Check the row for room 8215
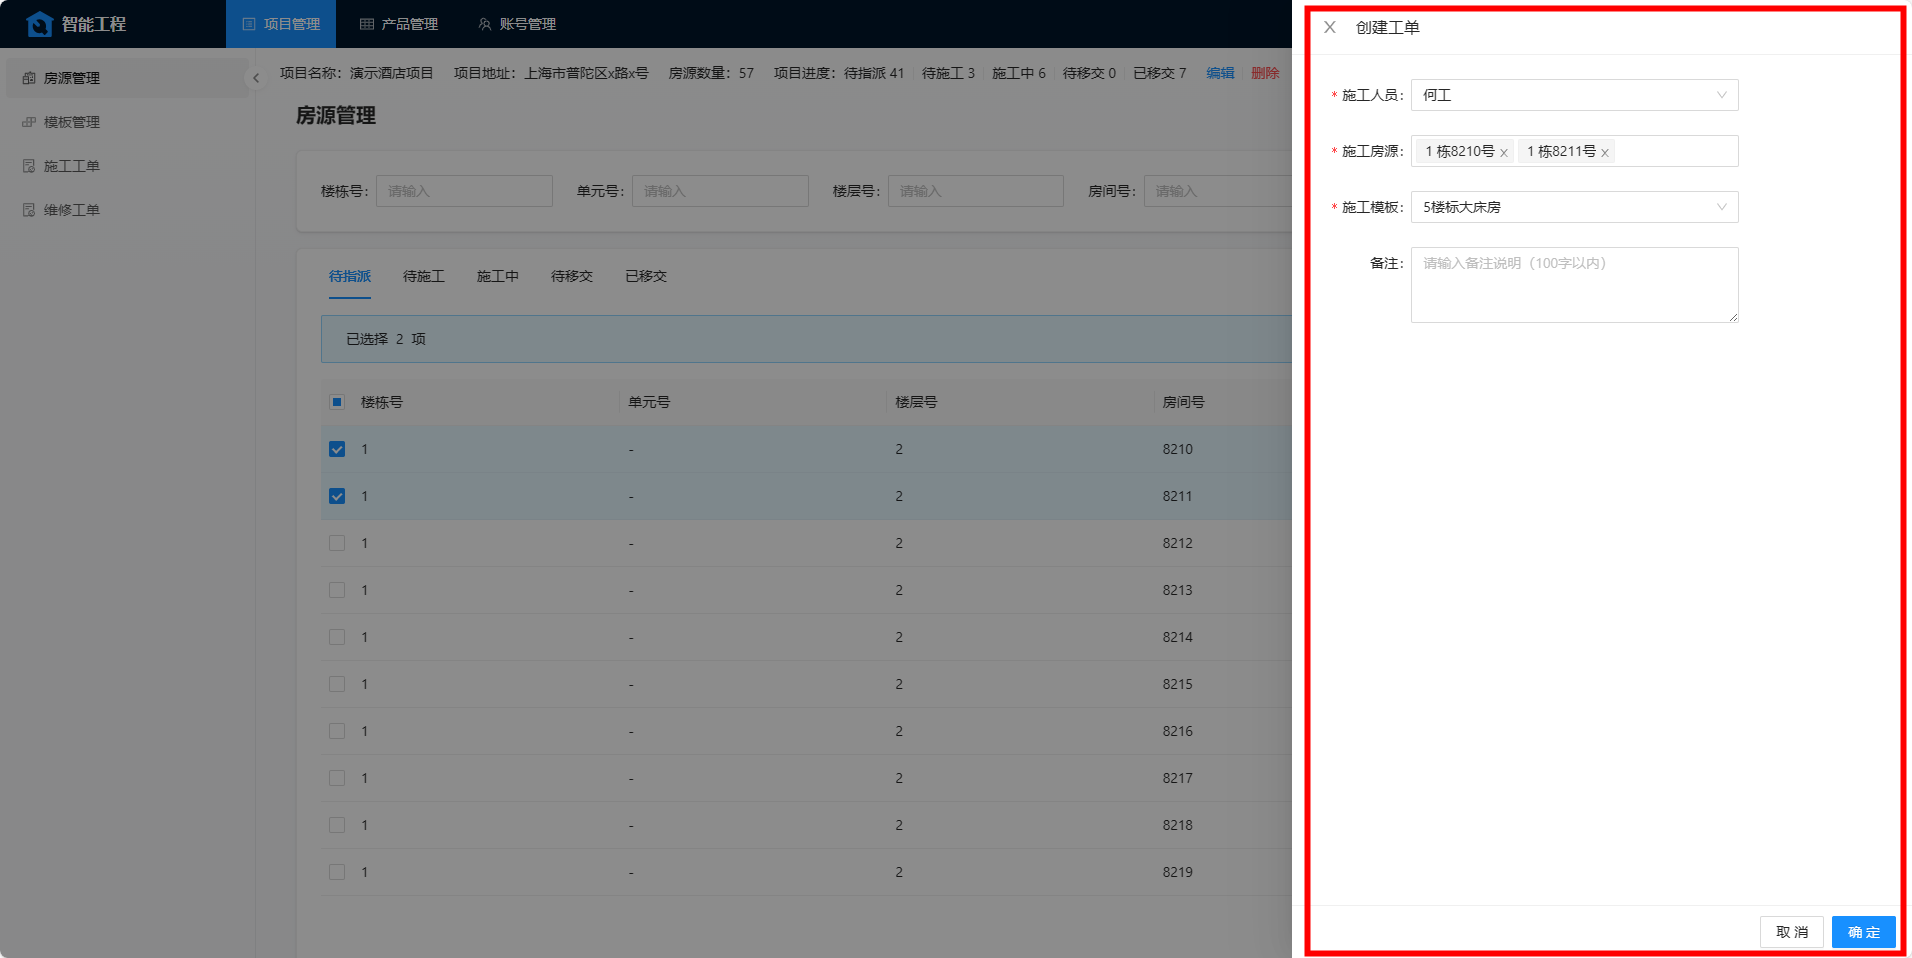1912x958 pixels. coord(337,684)
